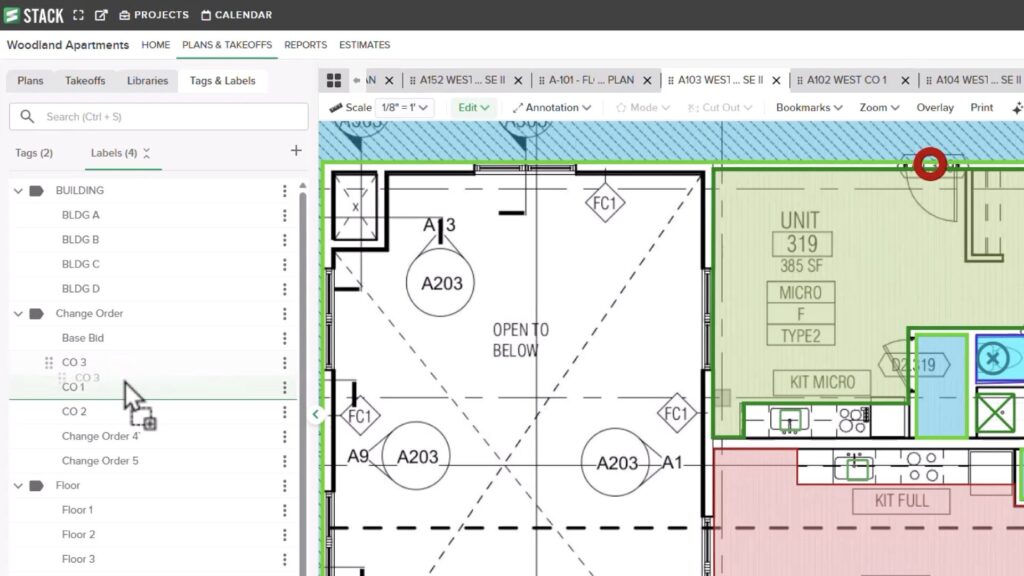
Task: Open the three-dot menu for BLDG A
Action: pyautogui.click(x=284, y=215)
